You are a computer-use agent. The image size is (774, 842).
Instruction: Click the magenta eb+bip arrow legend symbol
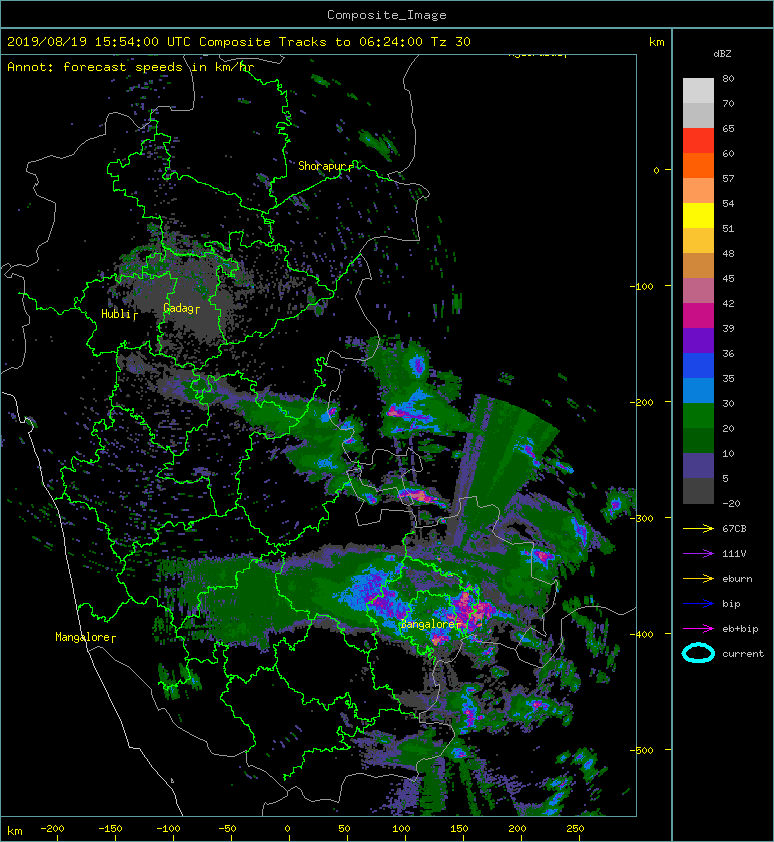[698, 629]
